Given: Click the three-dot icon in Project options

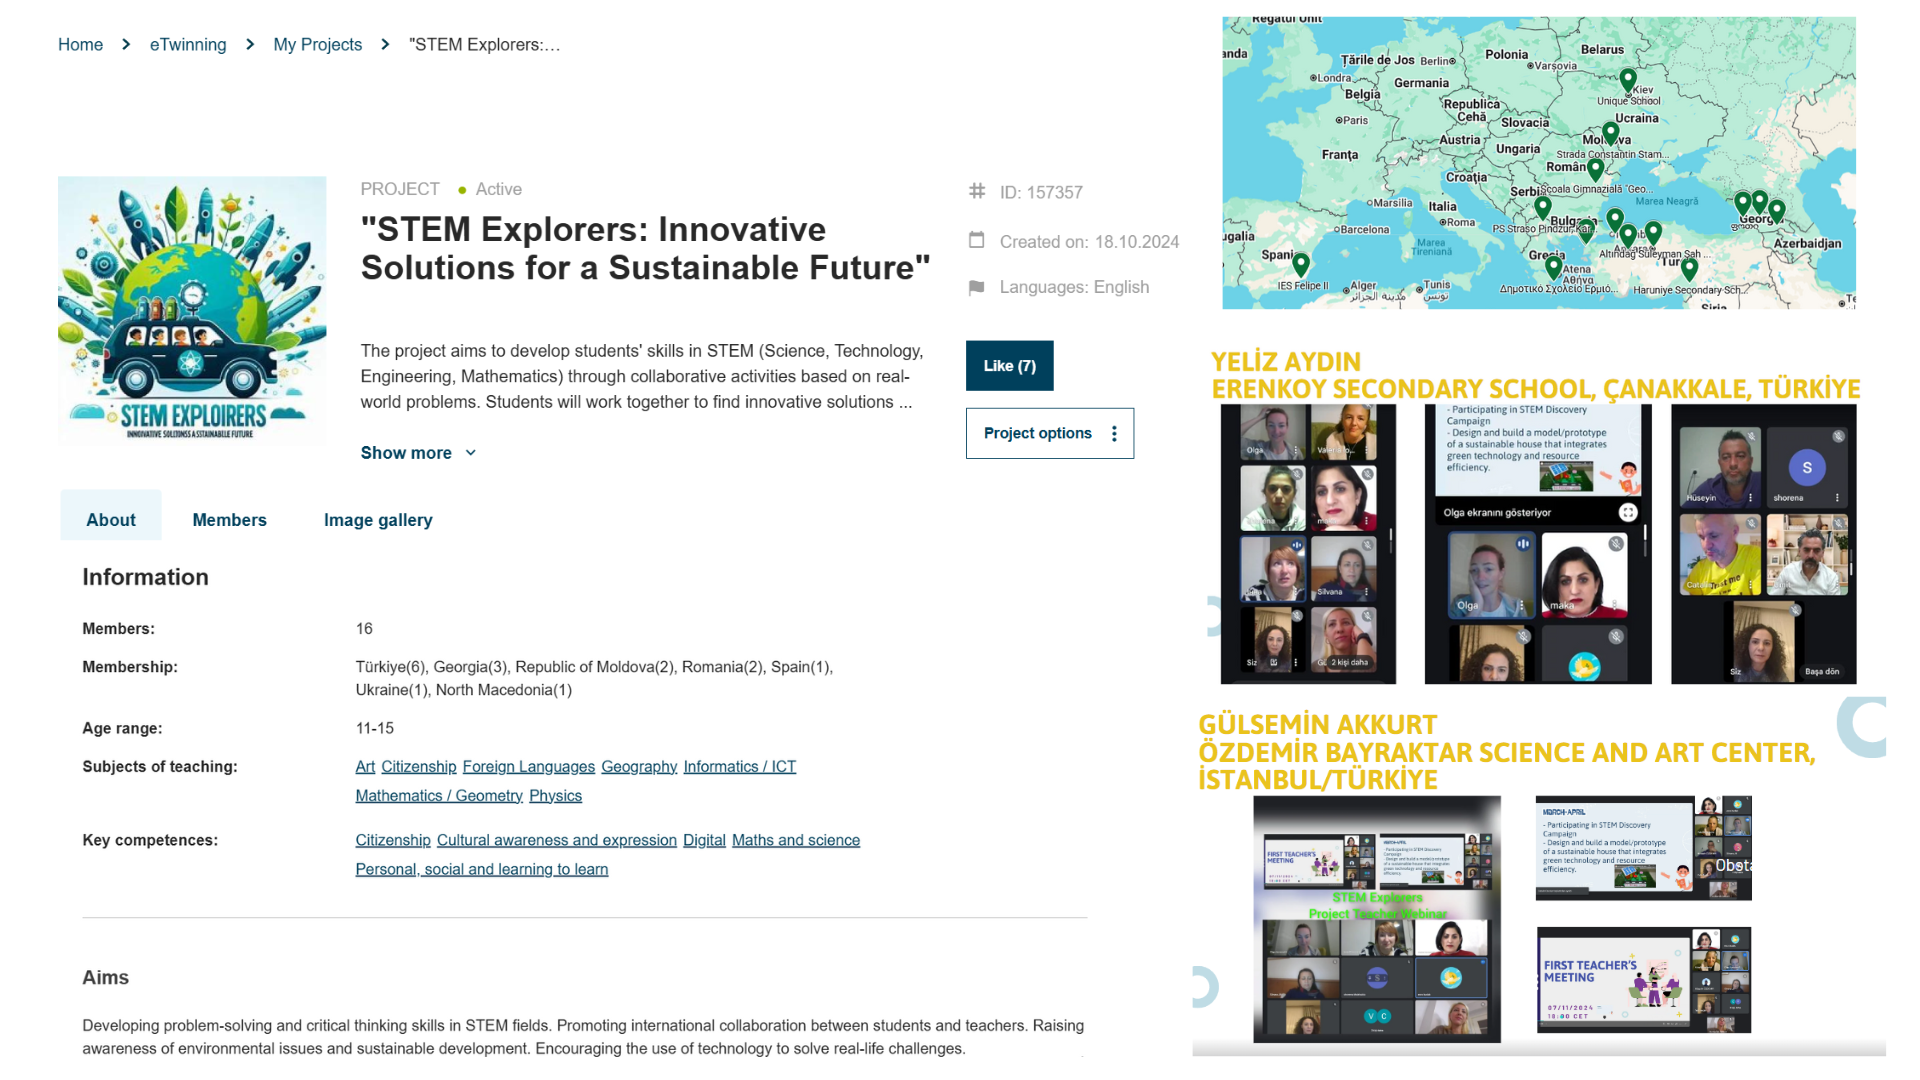Looking at the screenshot, I should point(1114,433).
